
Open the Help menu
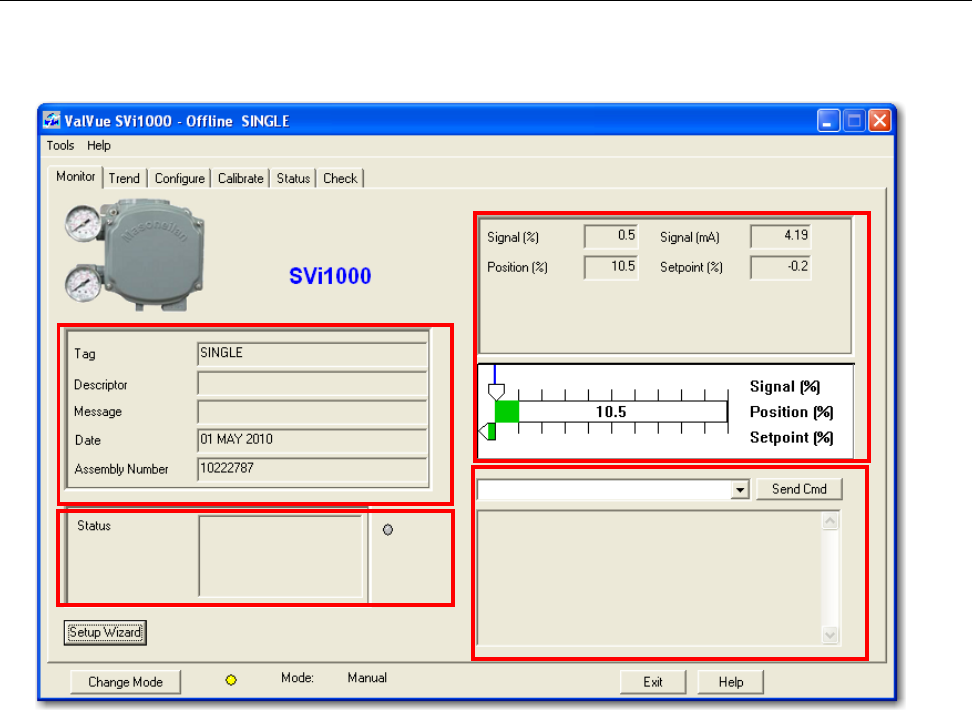tap(99, 145)
